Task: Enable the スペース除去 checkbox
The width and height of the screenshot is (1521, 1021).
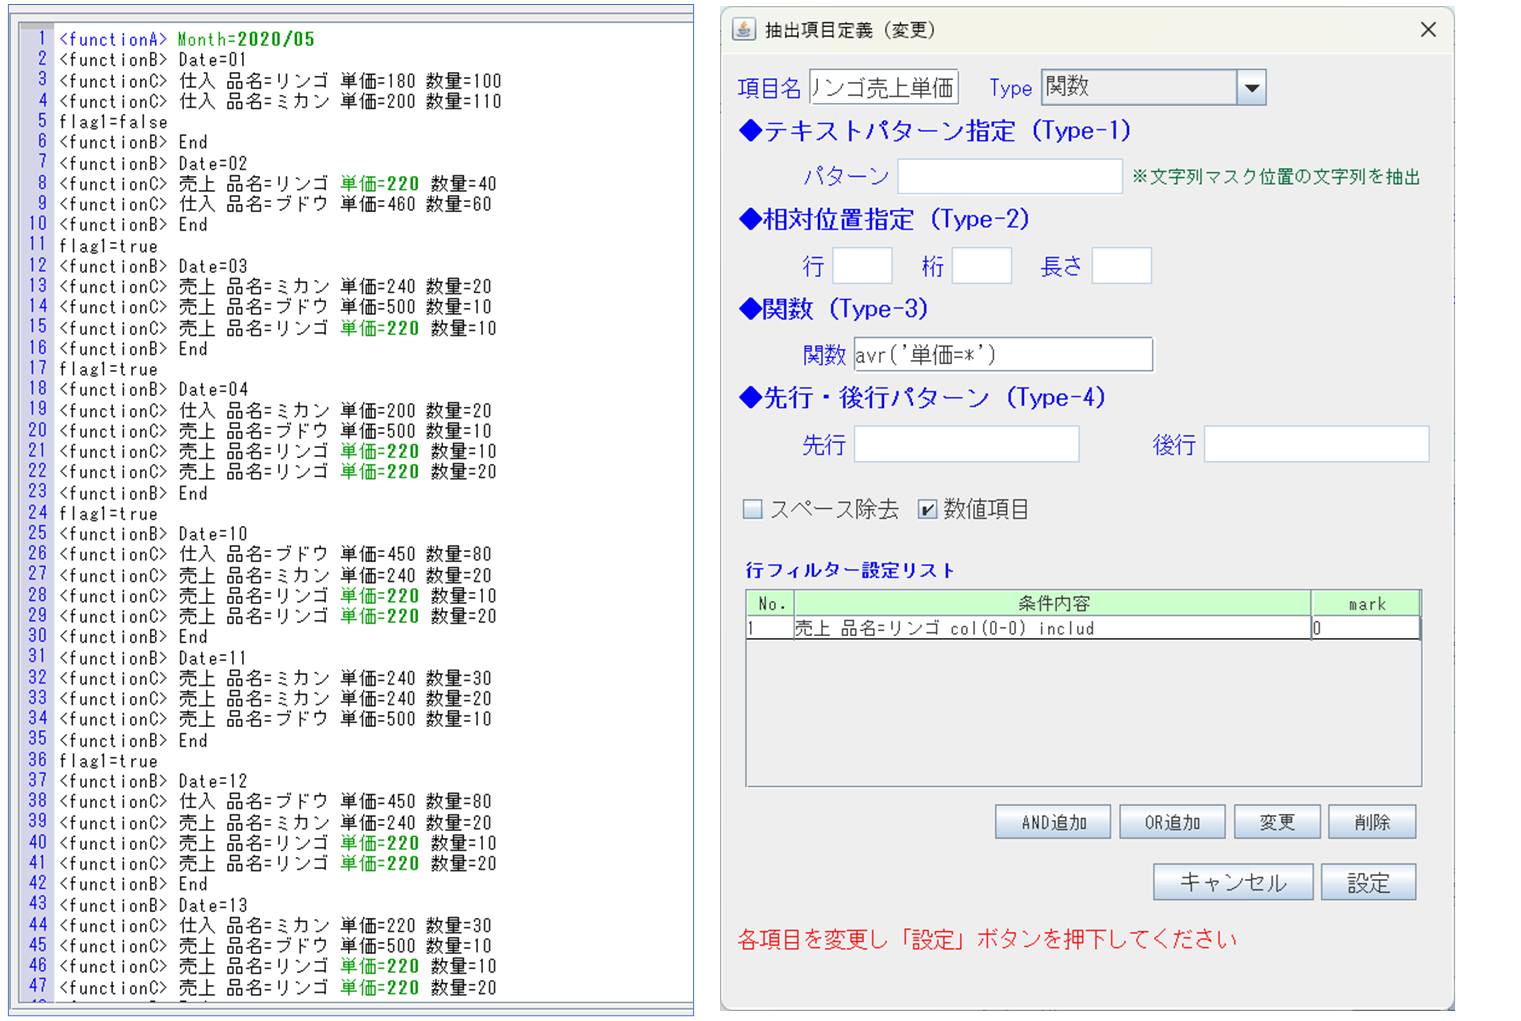Action: point(753,510)
